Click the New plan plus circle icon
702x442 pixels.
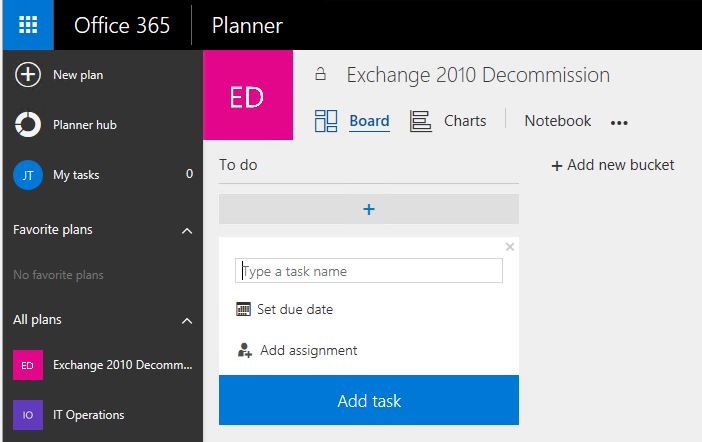point(28,74)
